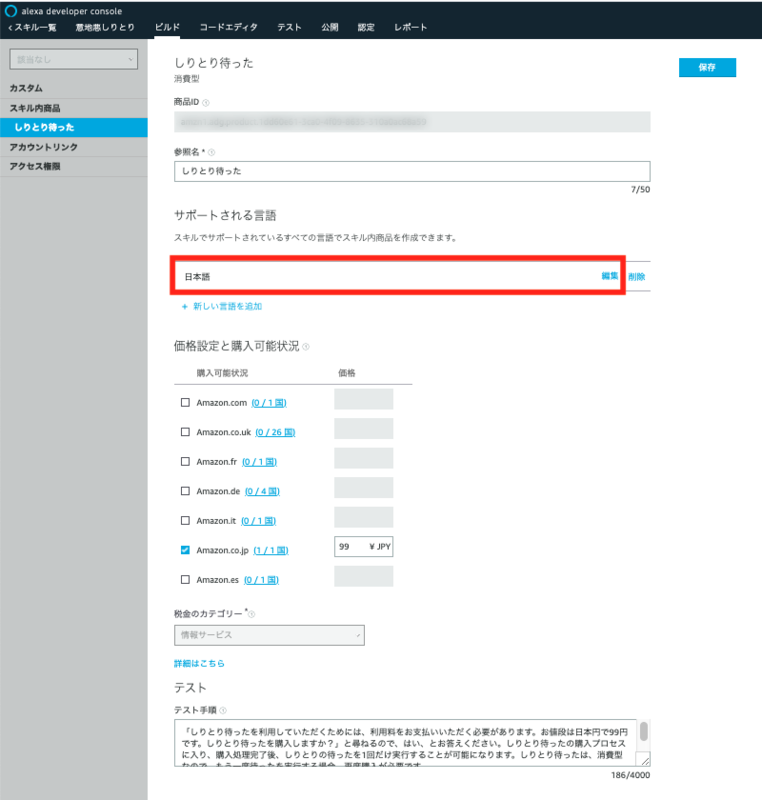Screen dimensions: 762x800
Task: Open the 情報サービス tax category dropdown
Action: 269,635
